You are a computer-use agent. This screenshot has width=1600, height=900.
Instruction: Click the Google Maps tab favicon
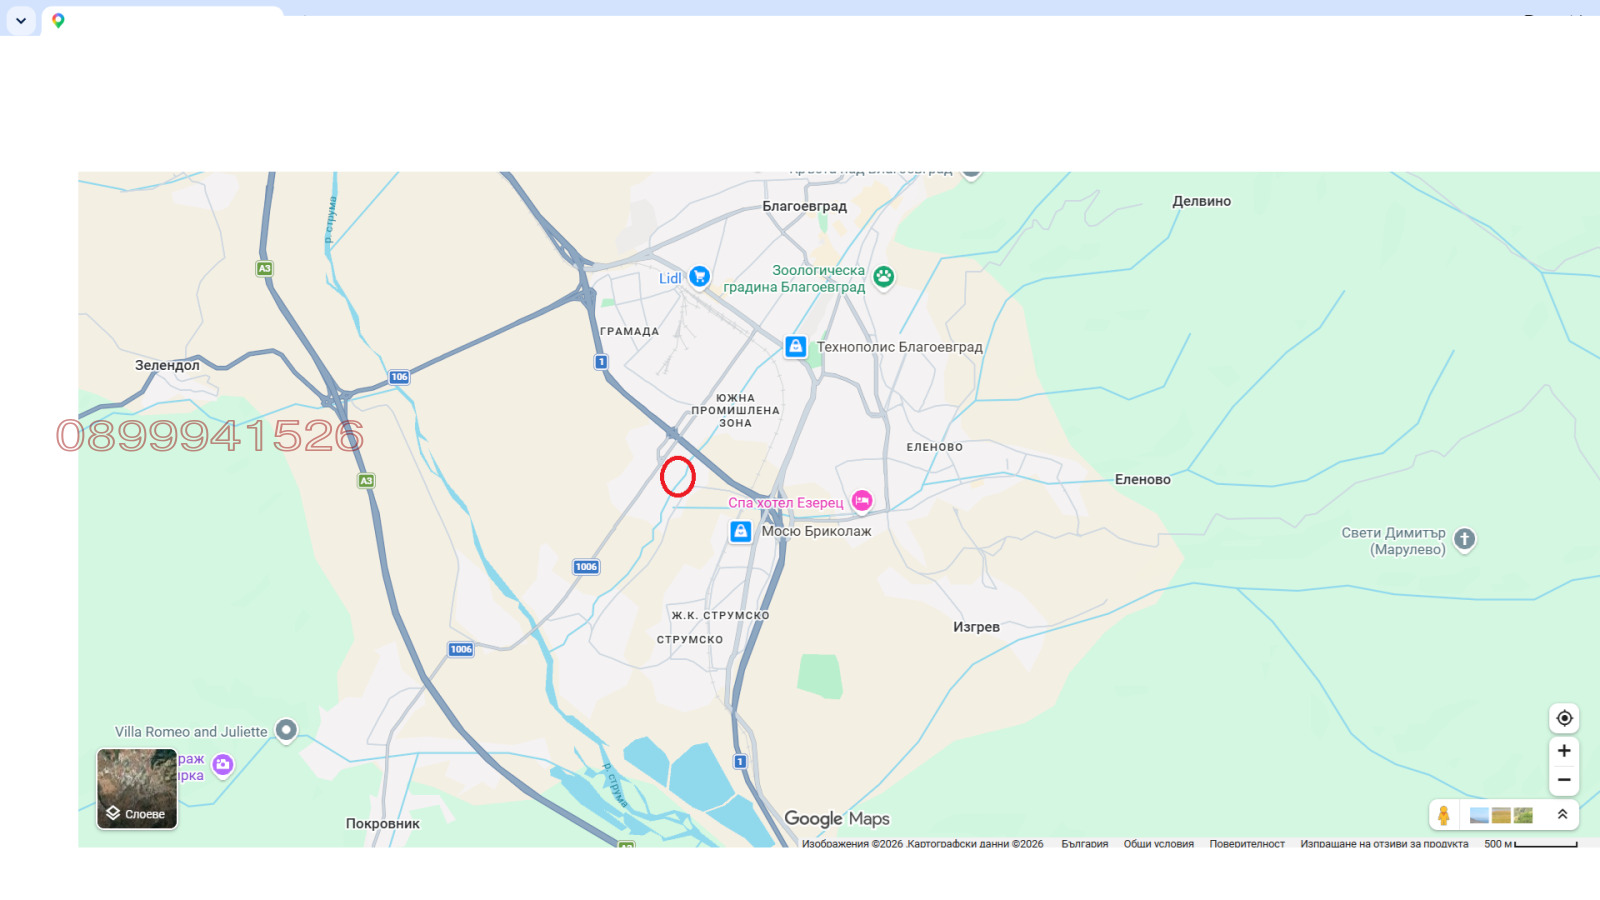tap(58, 20)
